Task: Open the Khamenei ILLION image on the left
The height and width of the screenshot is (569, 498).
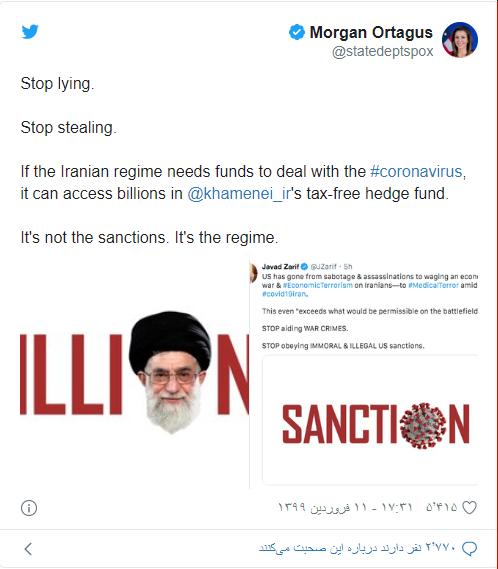Action: click(134, 373)
